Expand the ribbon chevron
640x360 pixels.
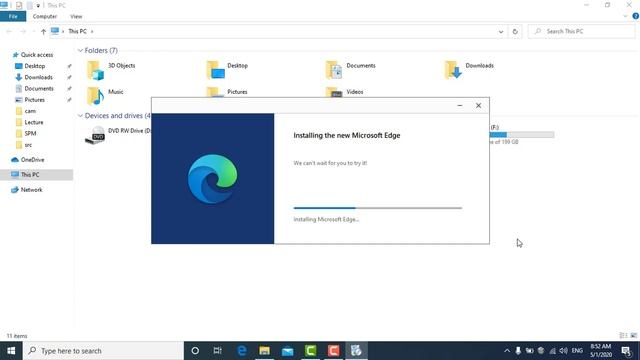(x=625, y=16)
